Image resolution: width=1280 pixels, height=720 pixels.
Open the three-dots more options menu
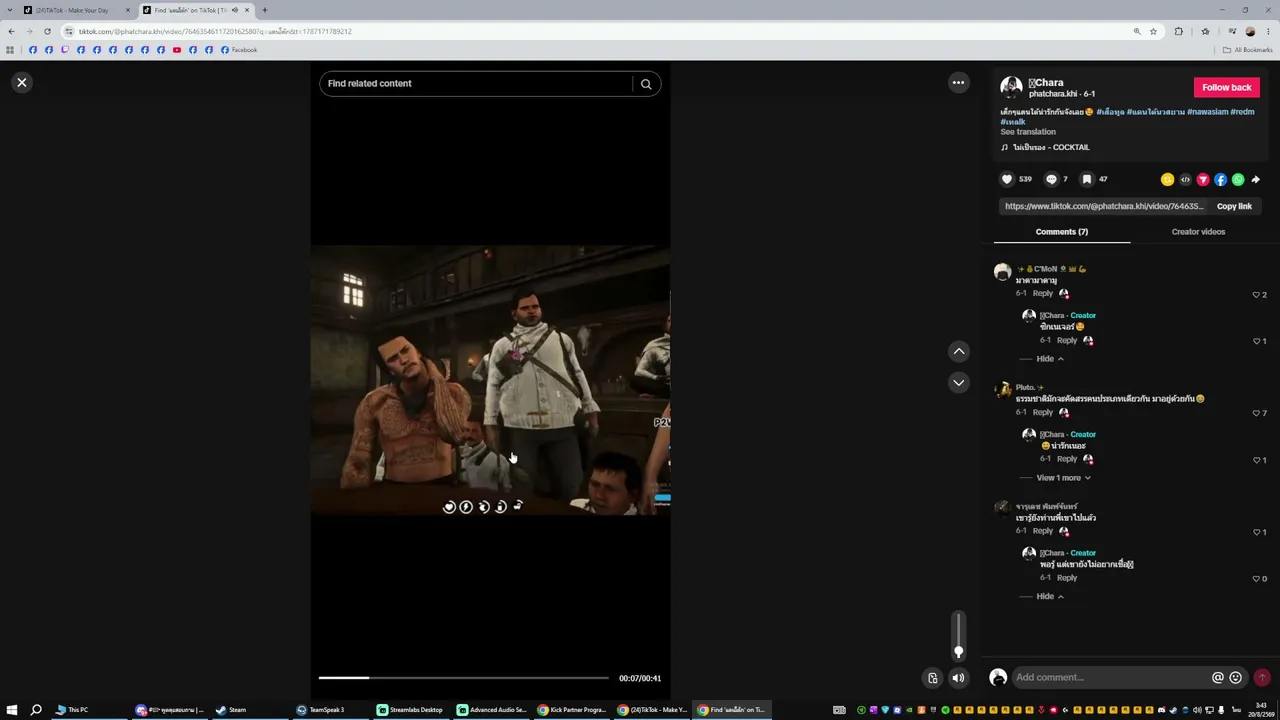(x=958, y=83)
